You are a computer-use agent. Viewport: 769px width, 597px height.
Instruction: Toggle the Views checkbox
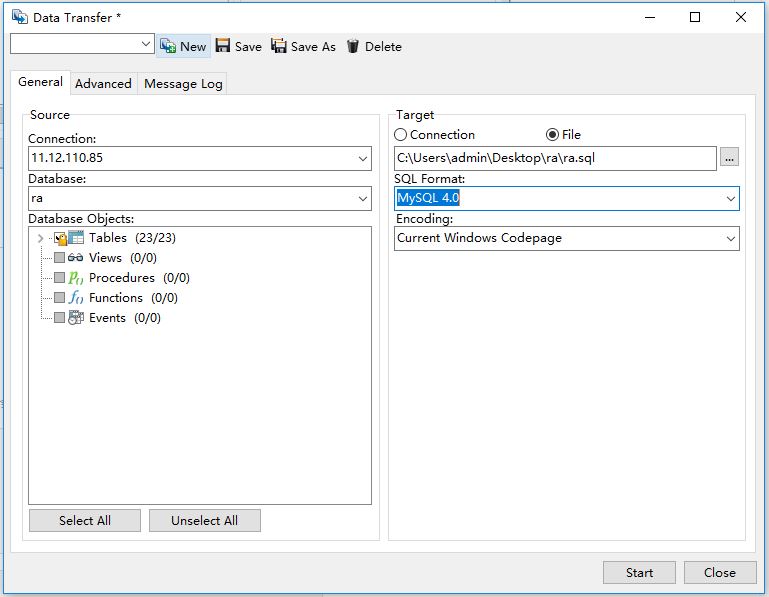point(59,258)
